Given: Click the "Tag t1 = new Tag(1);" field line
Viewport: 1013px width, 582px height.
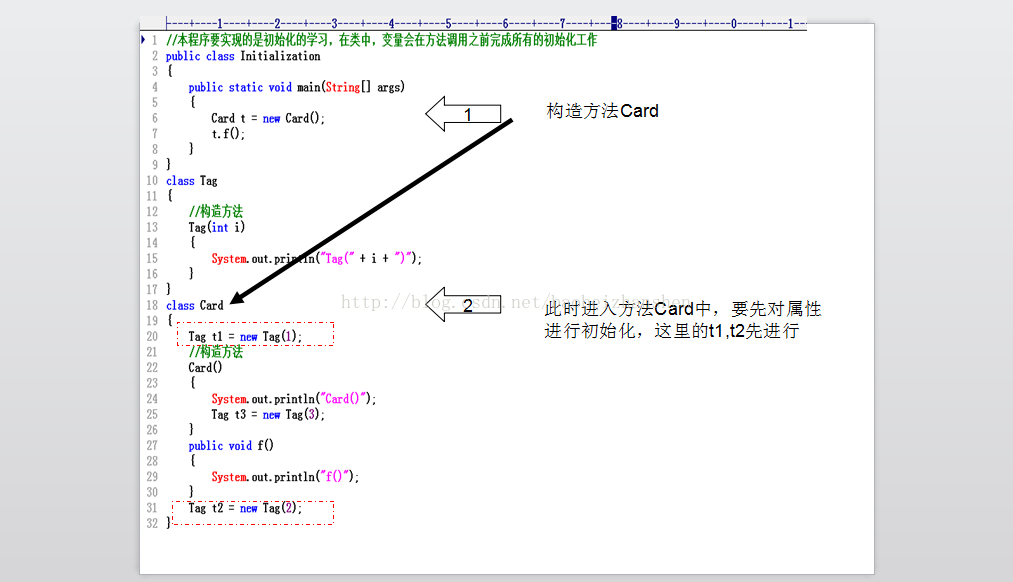Looking at the screenshot, I should point(245,337).
